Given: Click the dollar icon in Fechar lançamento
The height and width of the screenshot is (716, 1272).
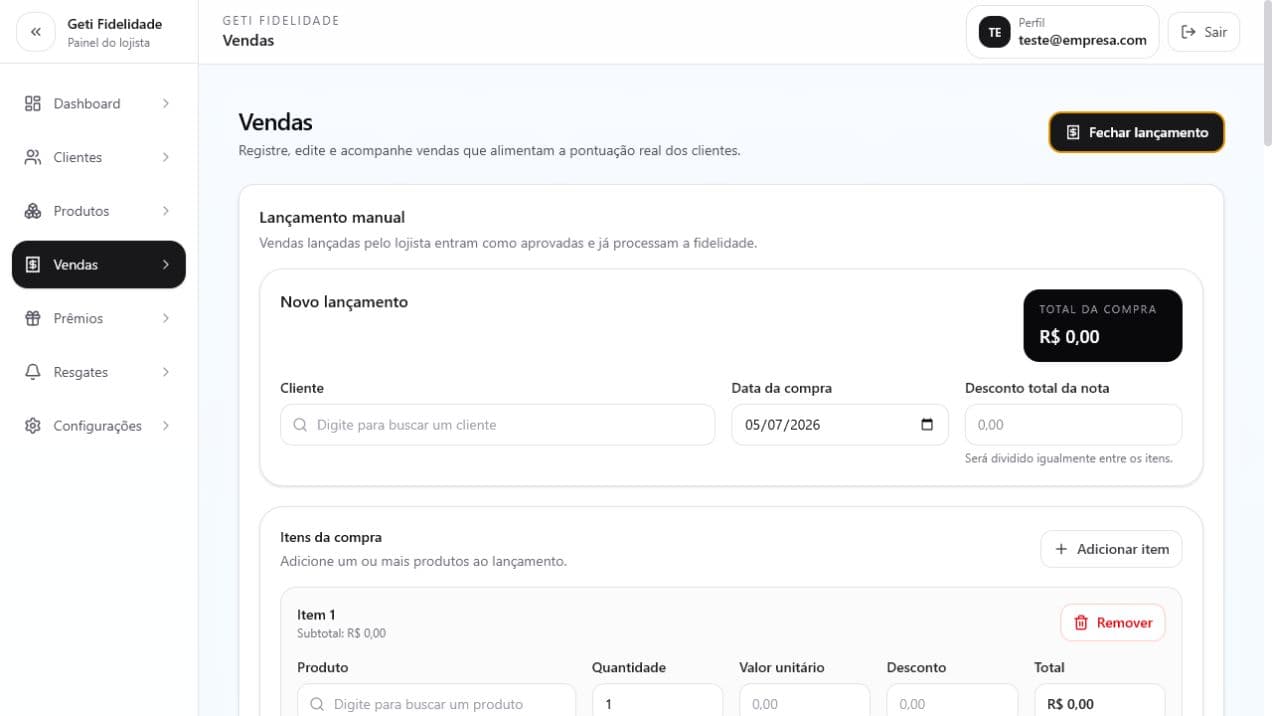Looking at the screenshot, I should (x=1073, y=132).
